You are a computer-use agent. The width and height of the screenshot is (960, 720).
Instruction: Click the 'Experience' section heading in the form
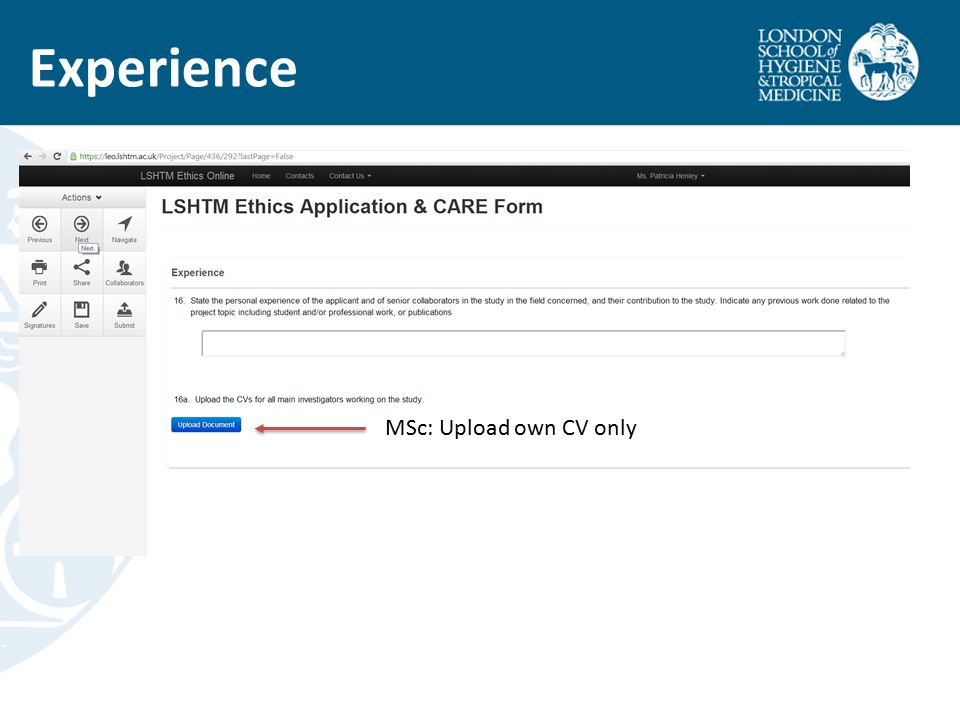tap(198, 272)
